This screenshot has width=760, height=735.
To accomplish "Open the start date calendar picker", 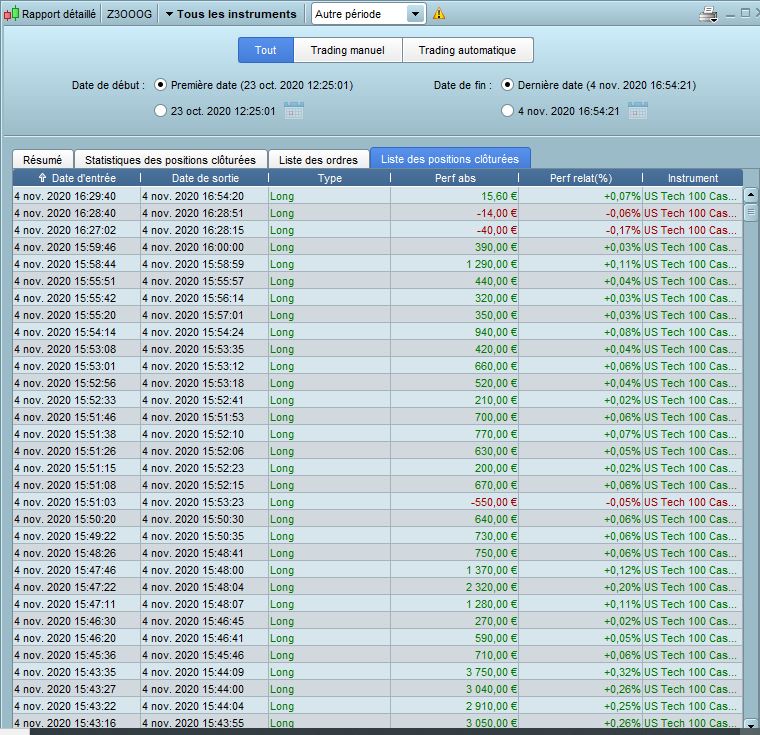I will click(x=294, y=111).
